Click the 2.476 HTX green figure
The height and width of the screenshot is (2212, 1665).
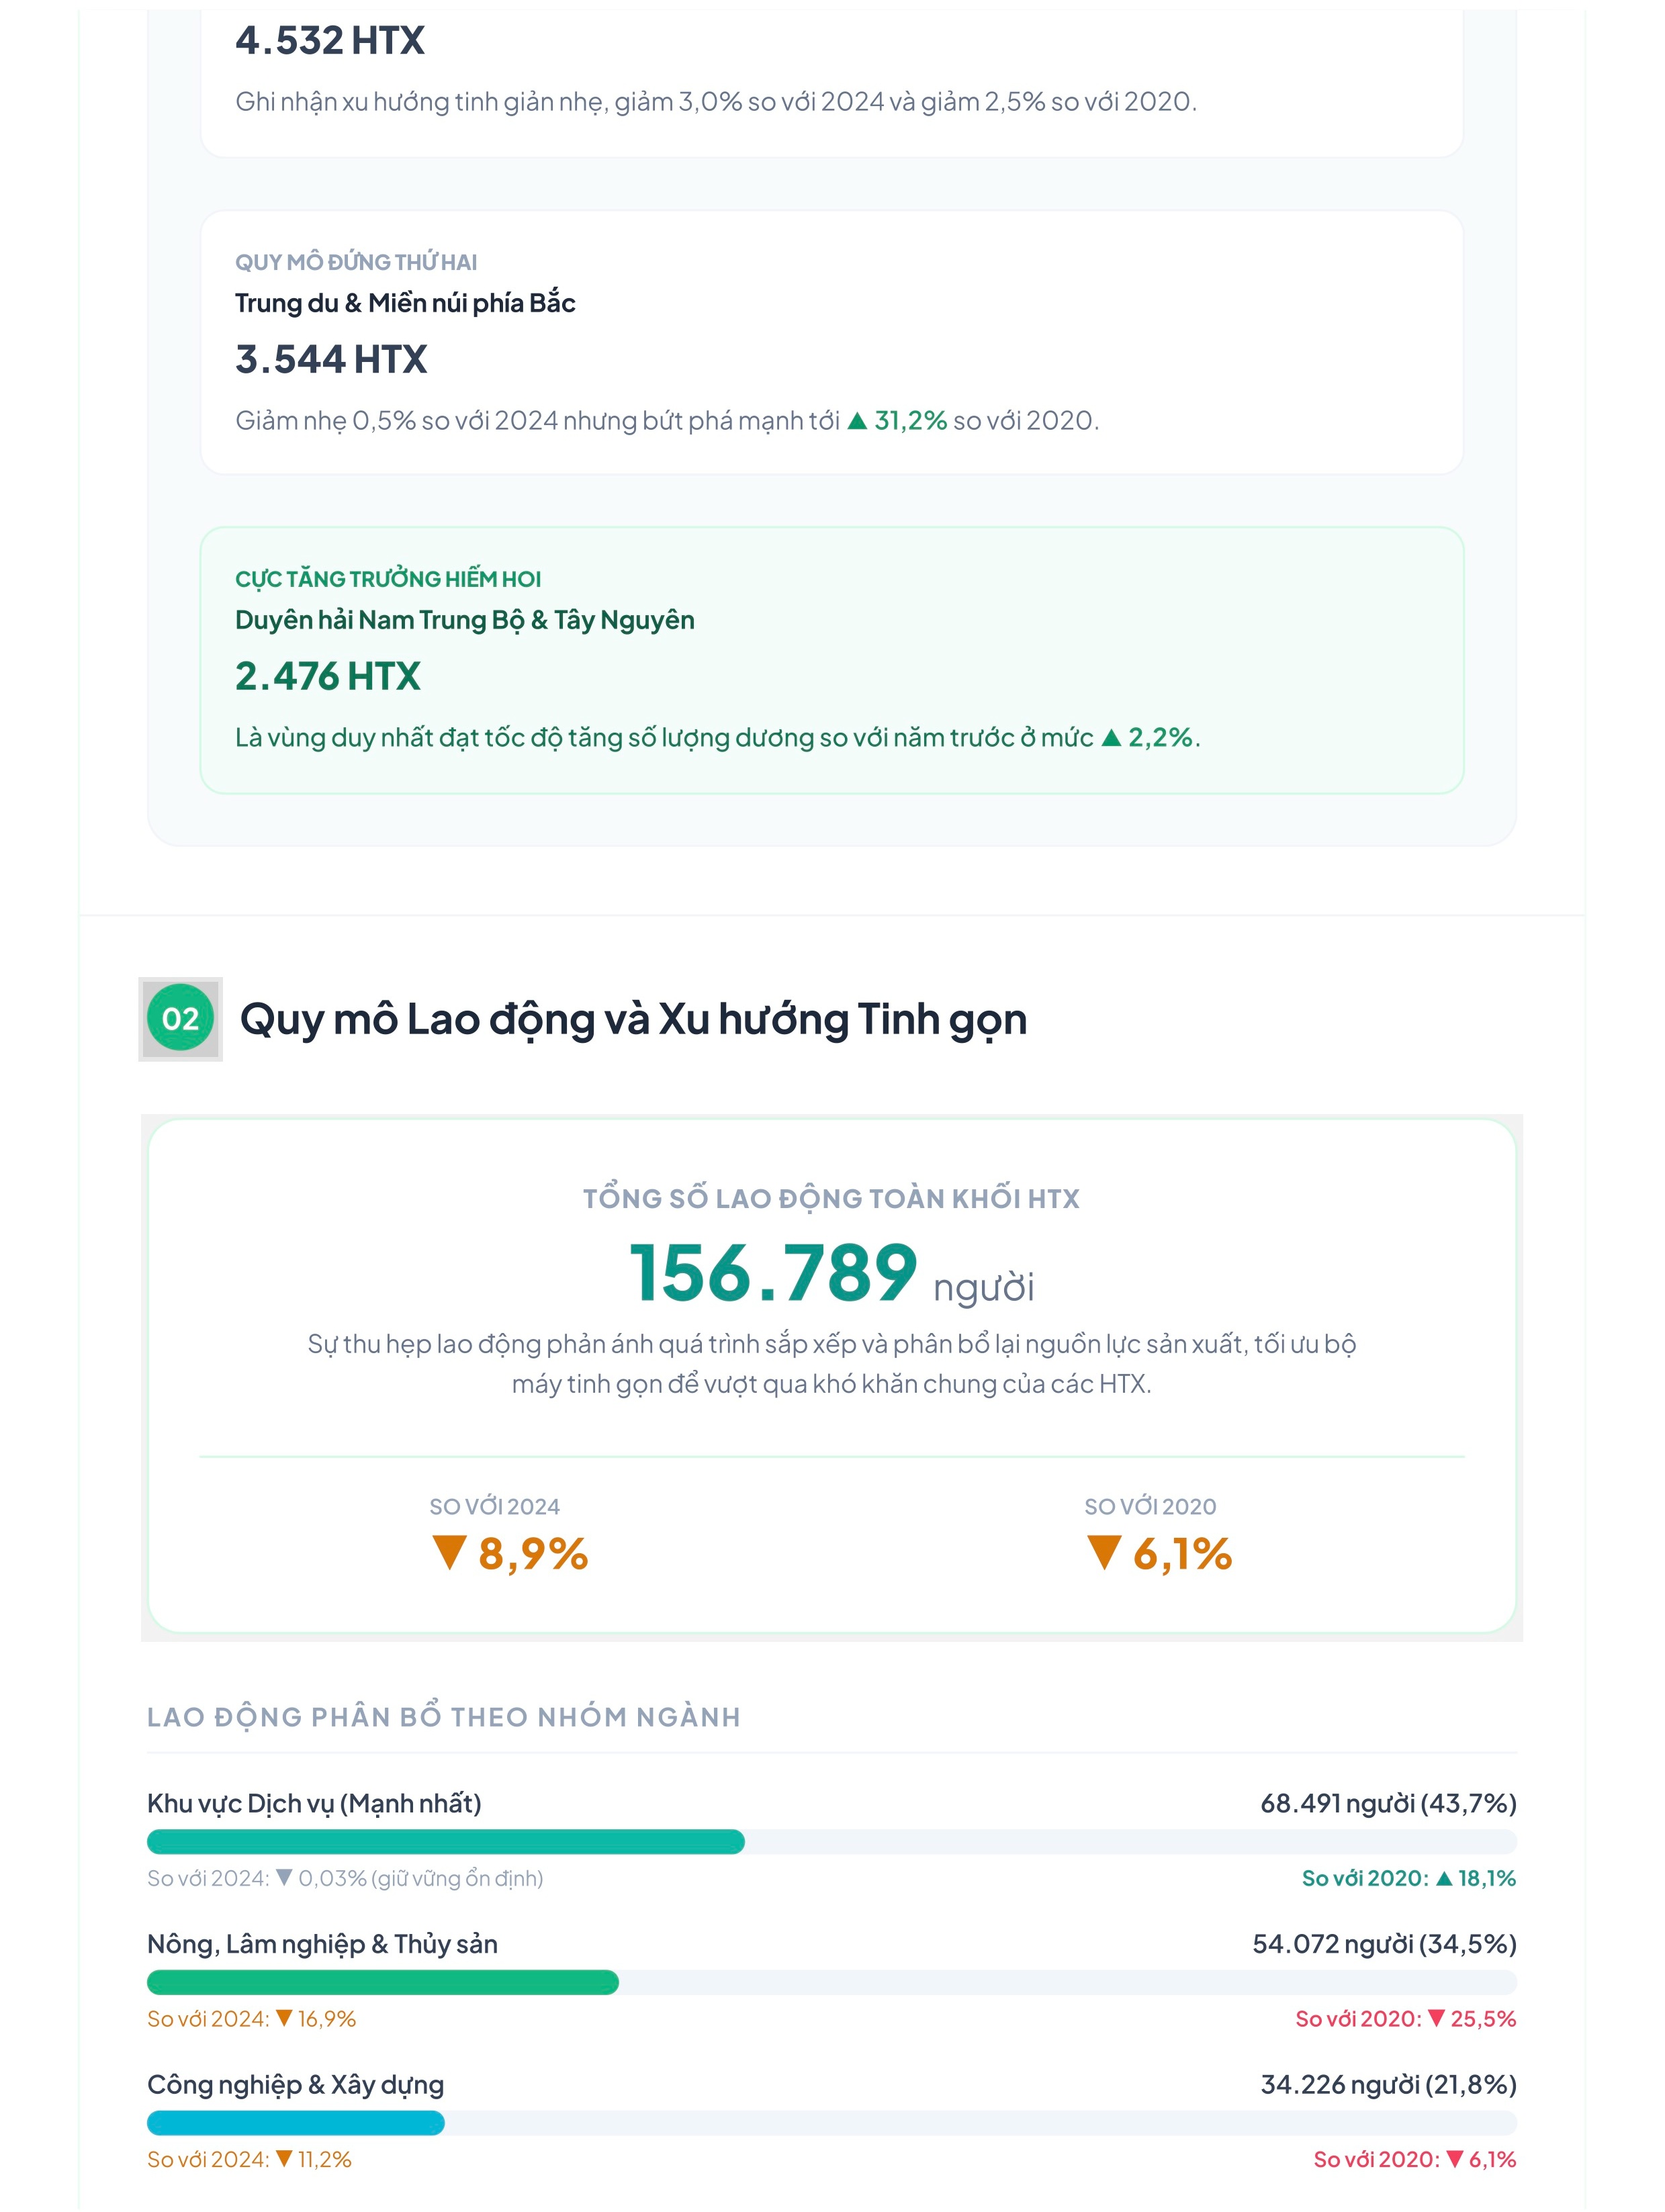(x=328, y=676)
